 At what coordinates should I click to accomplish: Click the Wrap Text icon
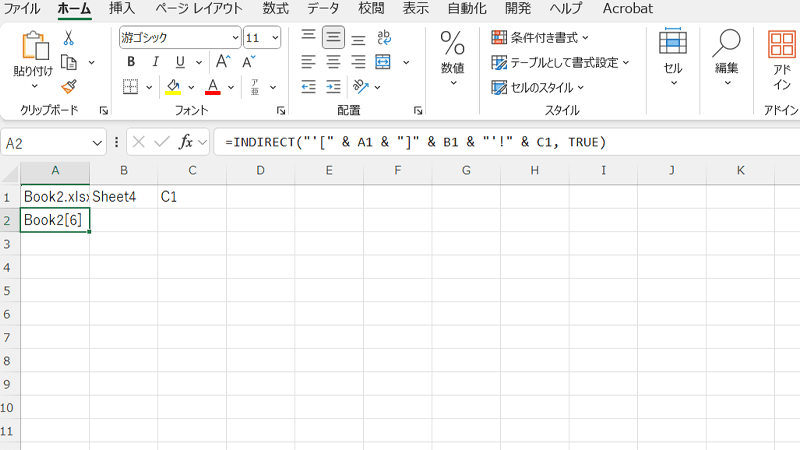click(x=384, y=37)
